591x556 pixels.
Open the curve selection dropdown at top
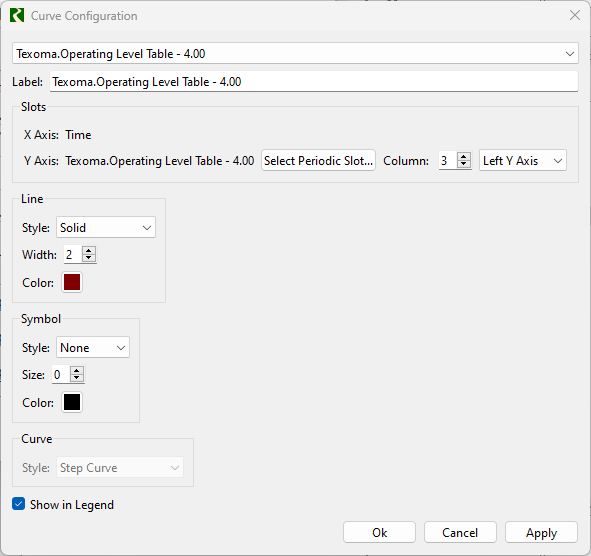tap(295, 54)
